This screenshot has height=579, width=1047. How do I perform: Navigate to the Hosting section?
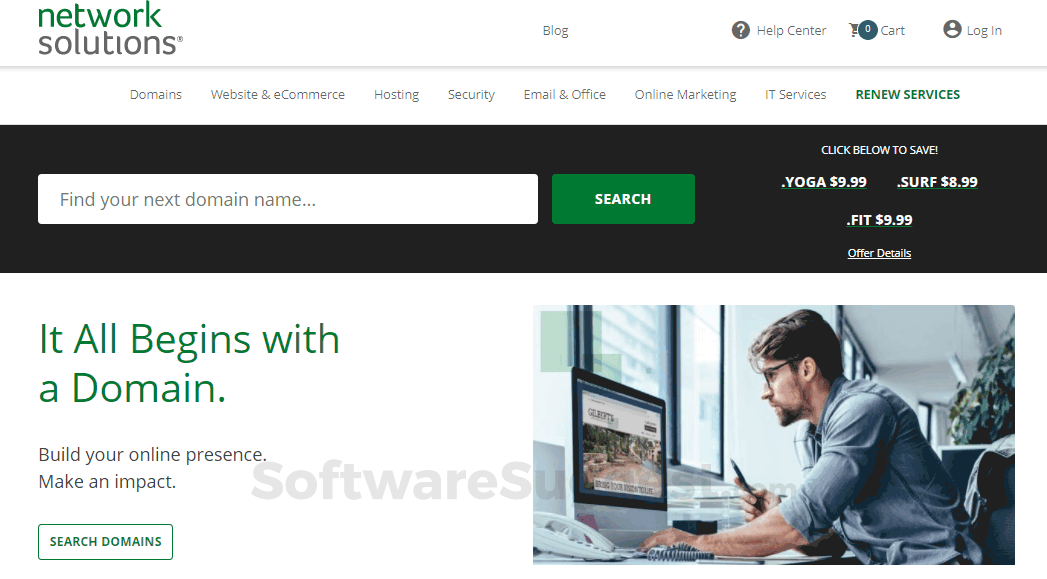pyautogui.click(x=396, y=94)
